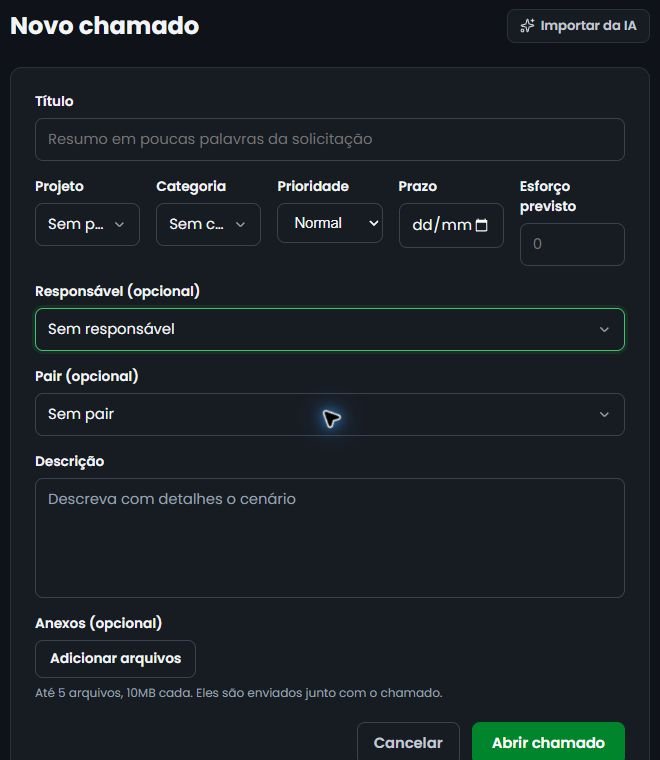Expand the Pair dropdown showing Sem pair

click(x=330, y=414)
